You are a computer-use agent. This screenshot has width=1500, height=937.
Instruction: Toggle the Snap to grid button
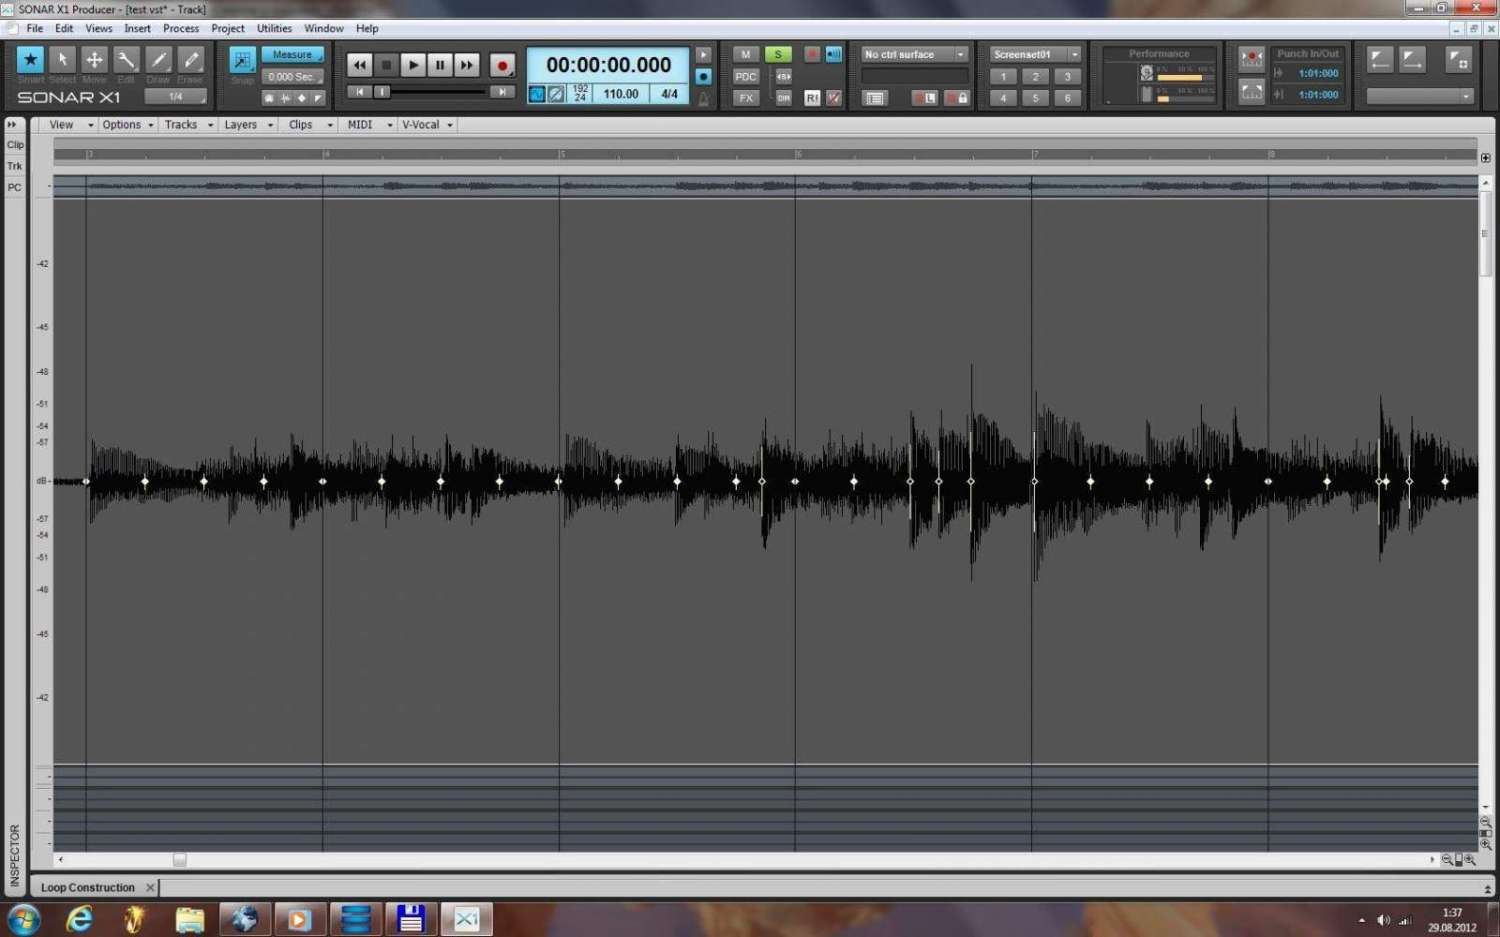[x=242, y=60]
